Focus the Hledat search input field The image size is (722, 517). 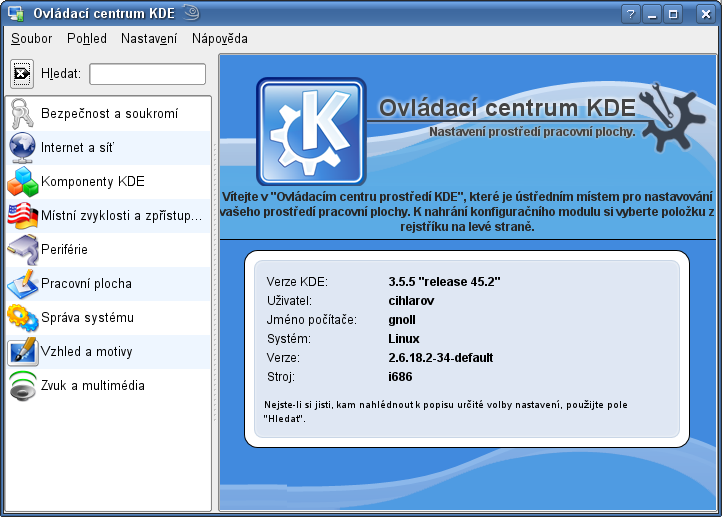click(x=147, y=74)
